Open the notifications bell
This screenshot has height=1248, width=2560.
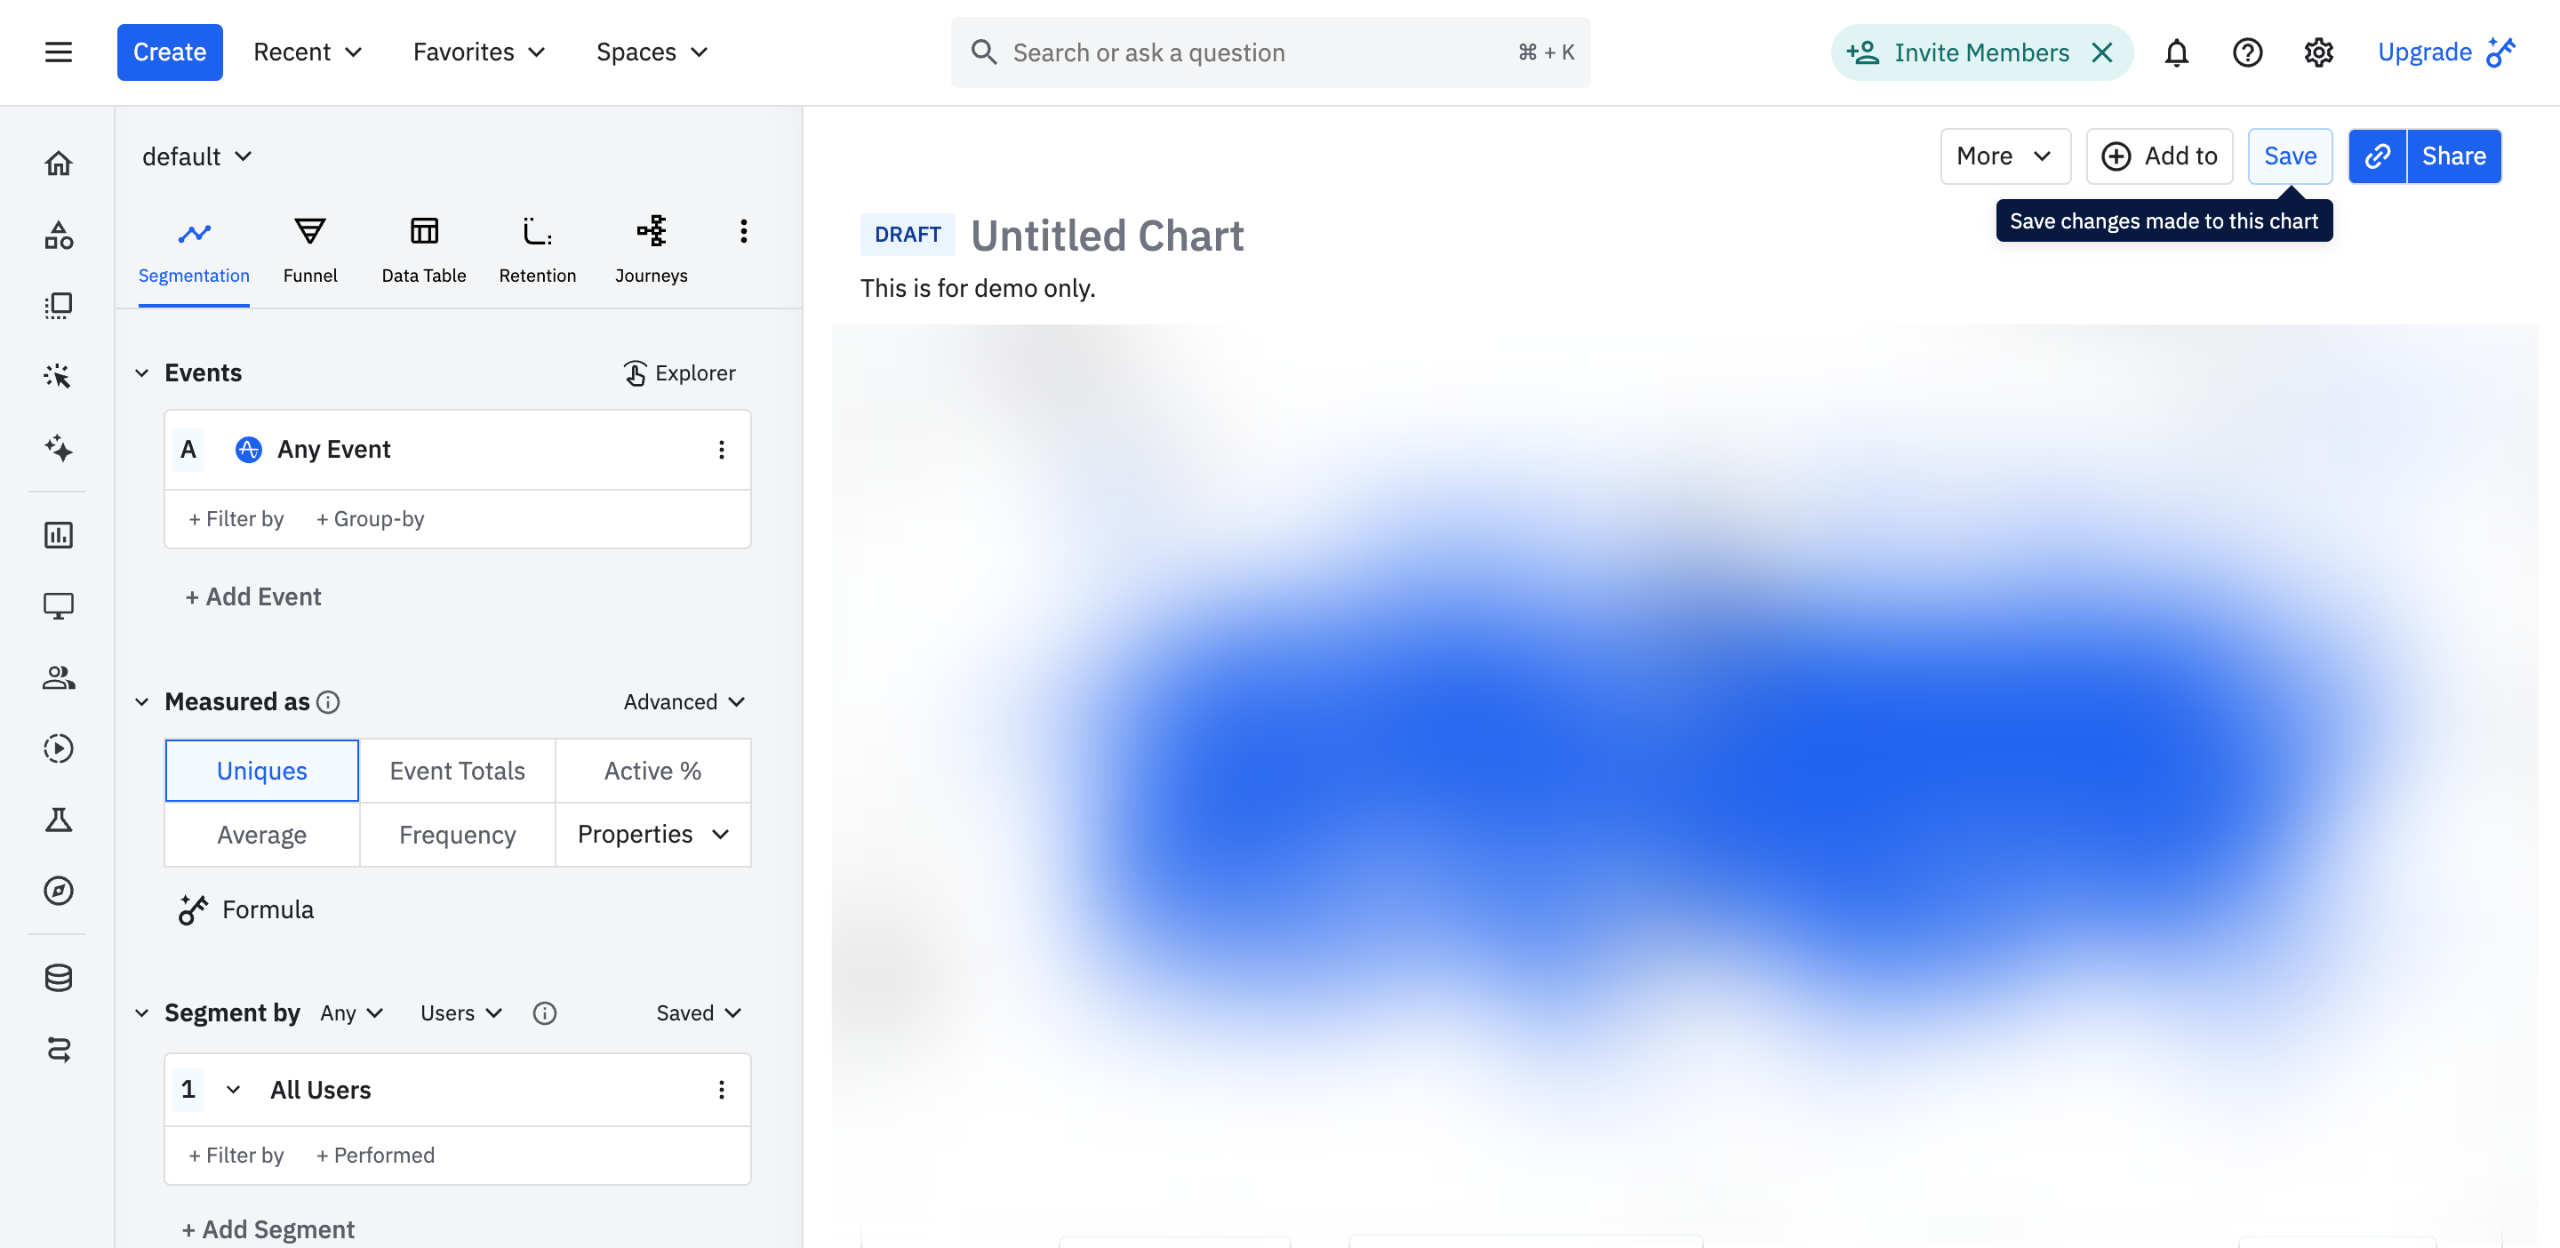coord(2176,52)
